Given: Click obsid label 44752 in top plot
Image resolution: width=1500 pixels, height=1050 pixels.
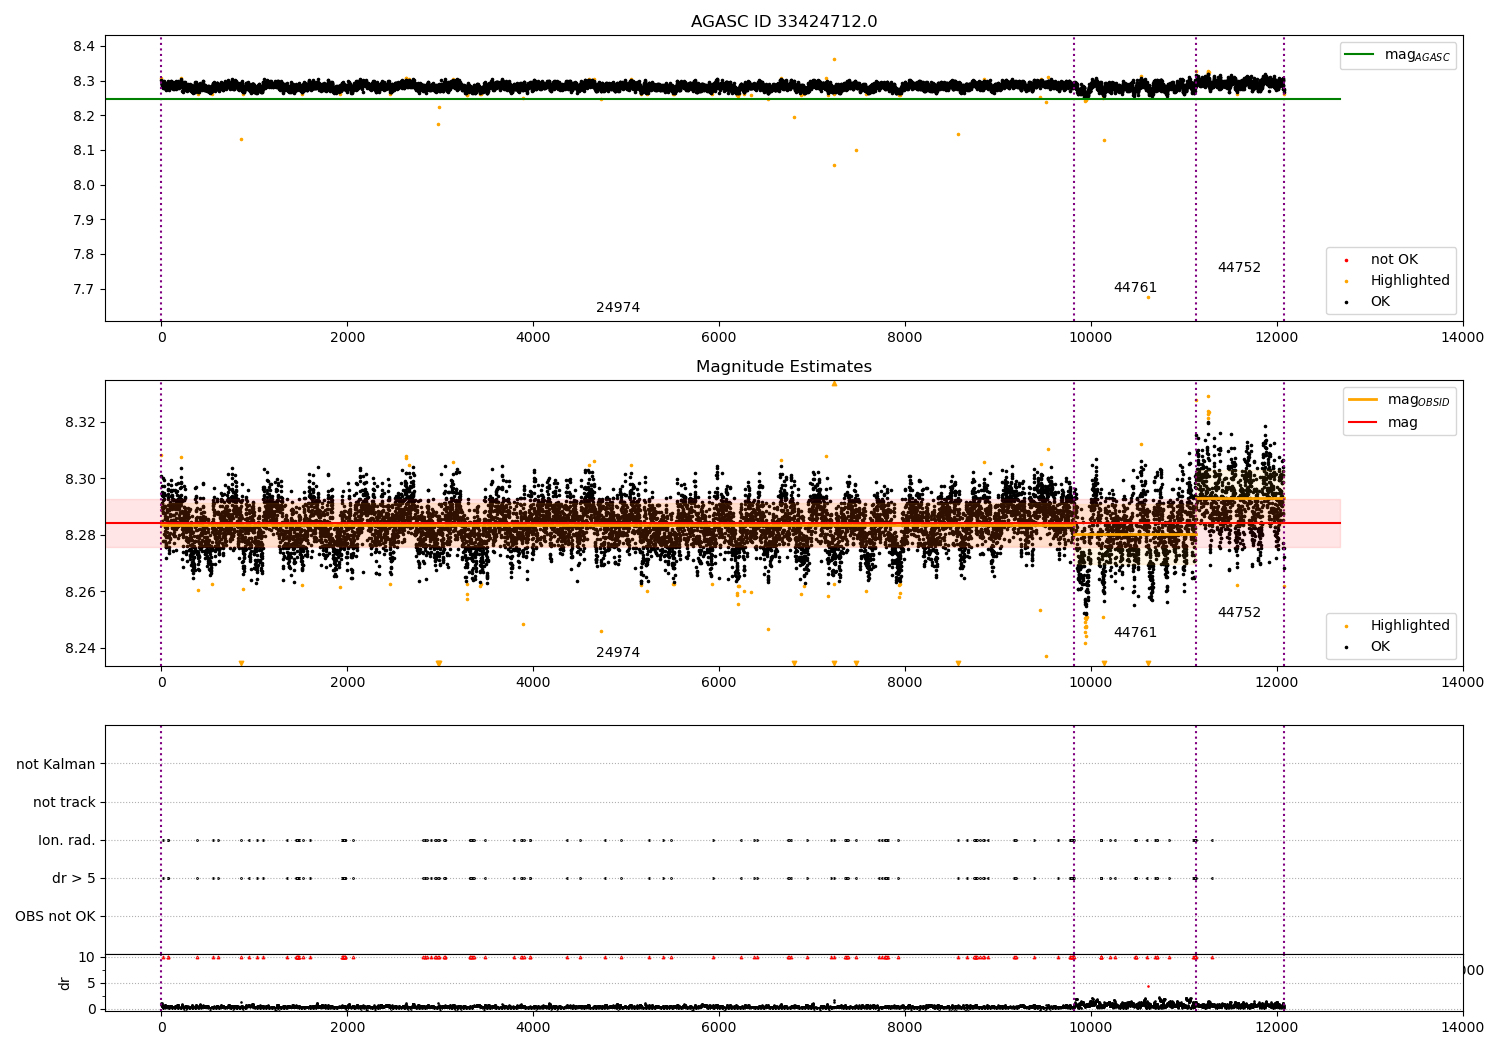Looking at the screenshot, I should coord(1239,268).
